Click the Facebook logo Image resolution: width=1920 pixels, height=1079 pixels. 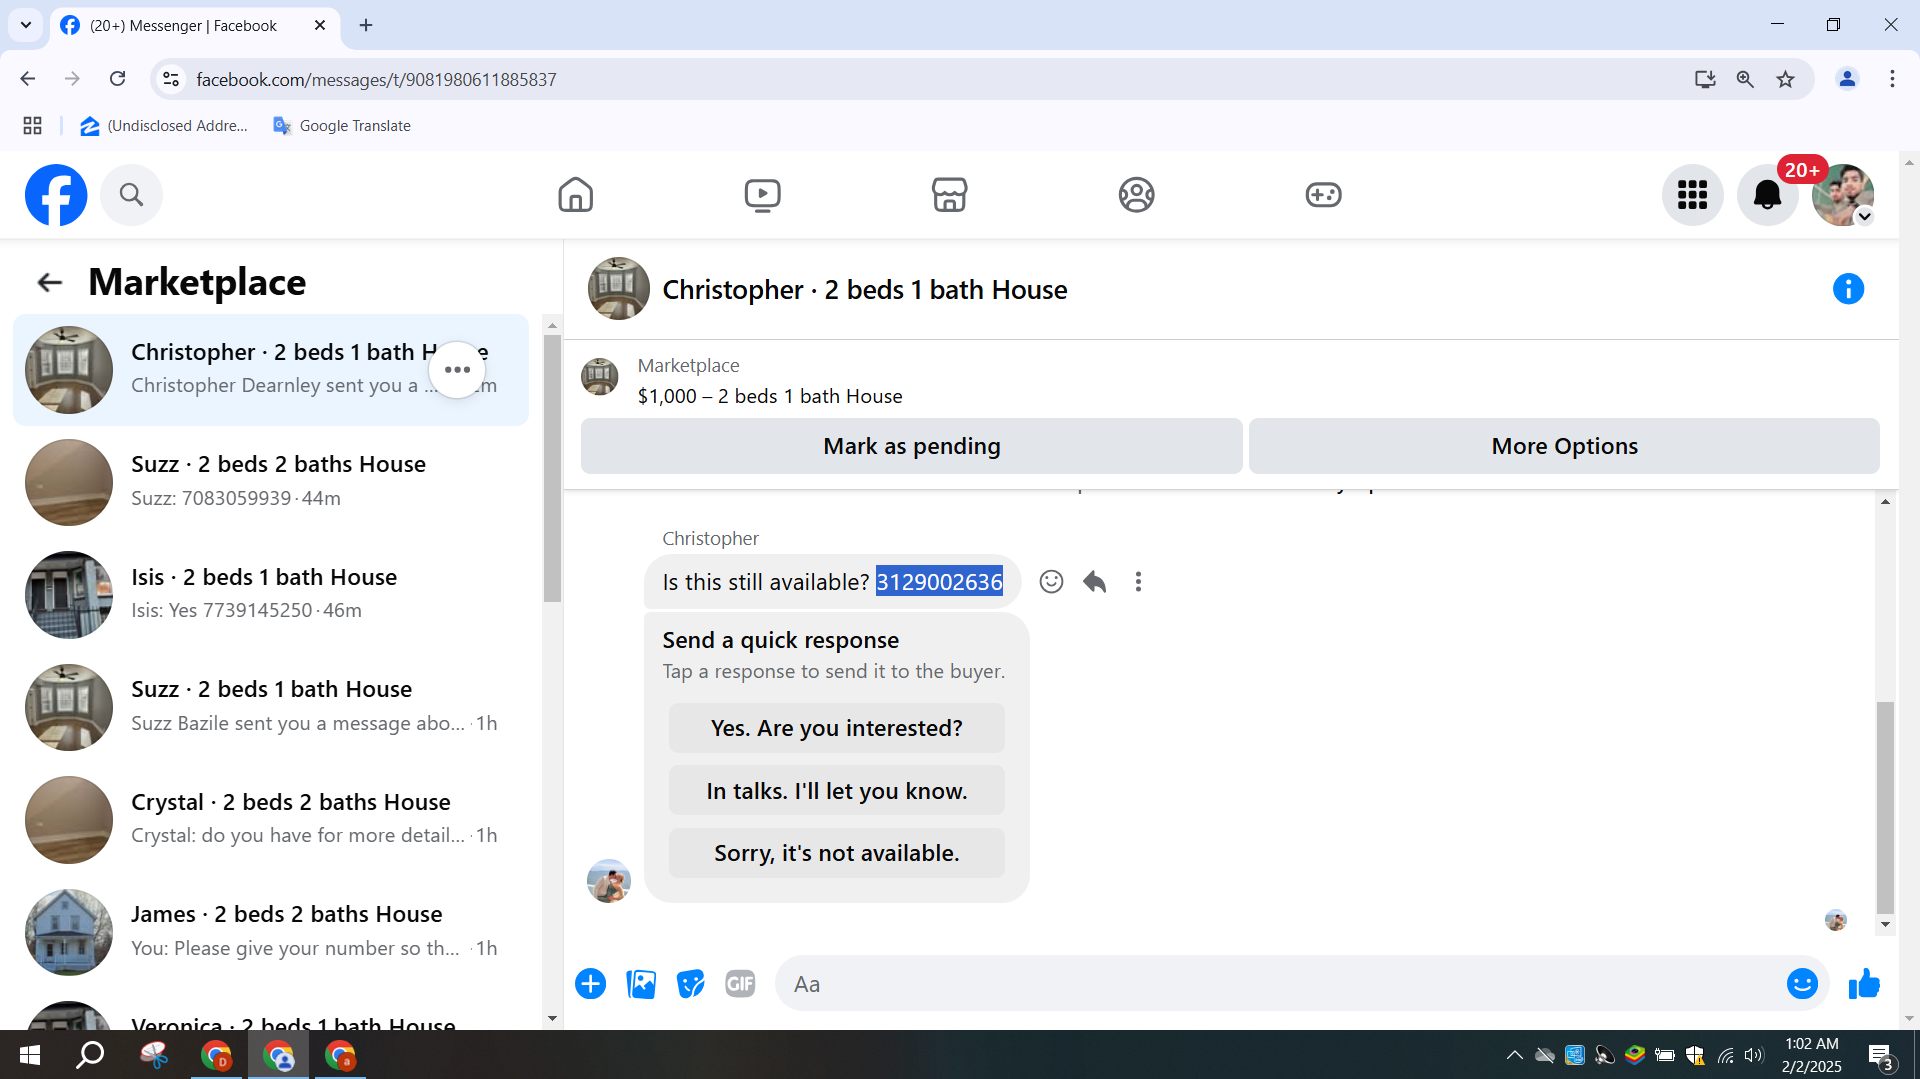(56, 194)
